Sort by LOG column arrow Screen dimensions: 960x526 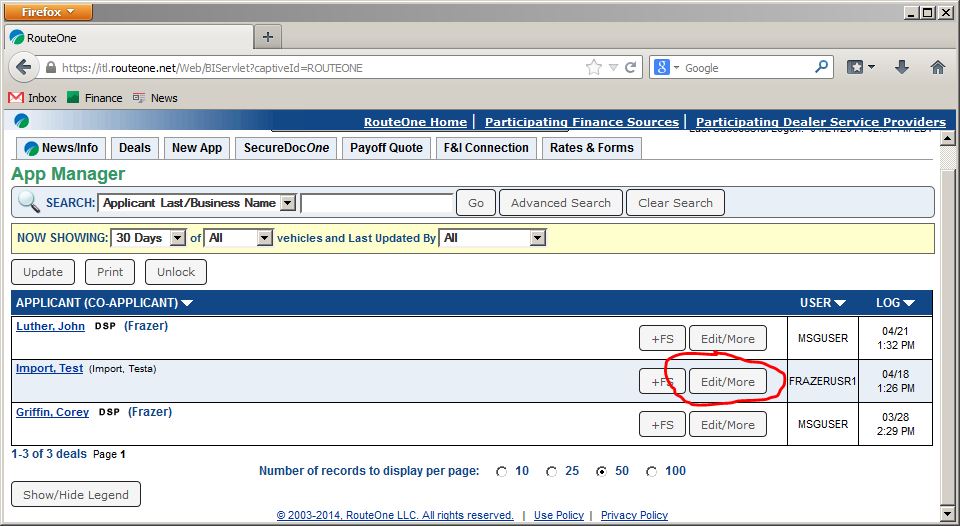(909, 303)
